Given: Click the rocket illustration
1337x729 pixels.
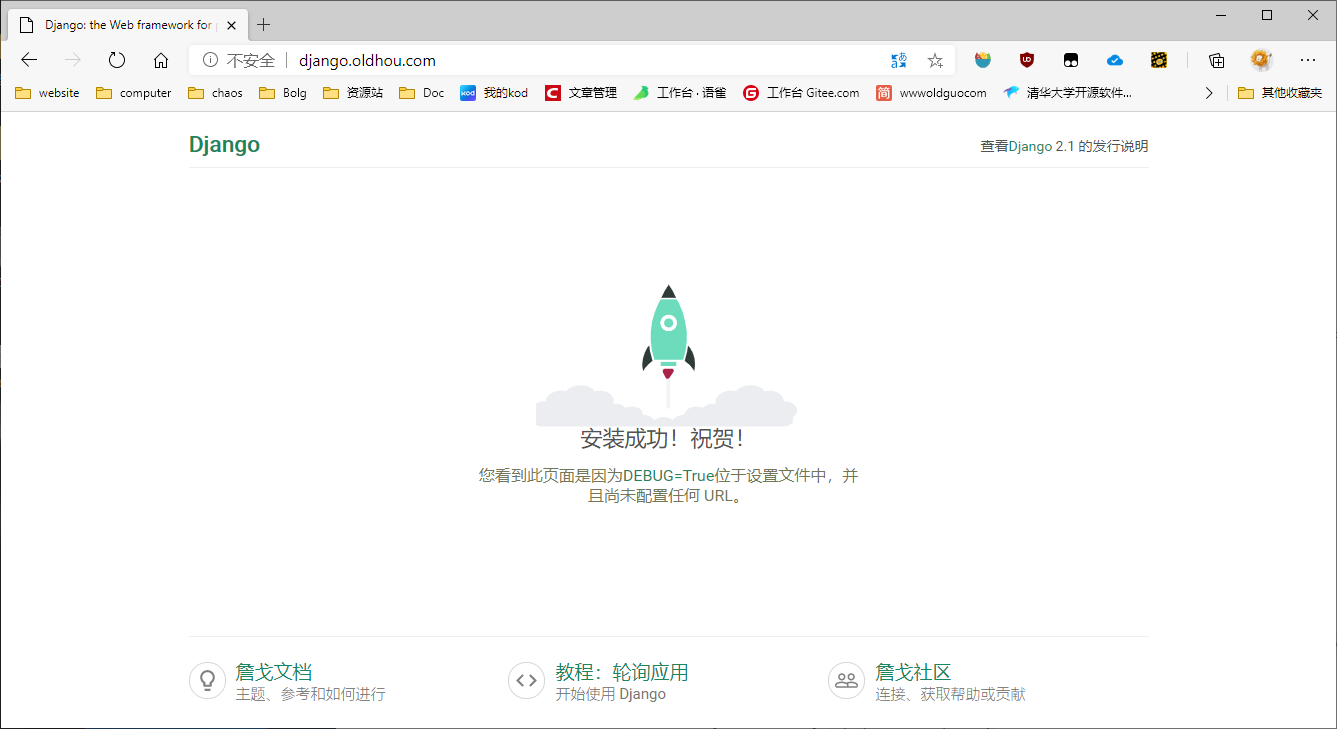Looking at the screenshot, I should [x=667, y=355].
